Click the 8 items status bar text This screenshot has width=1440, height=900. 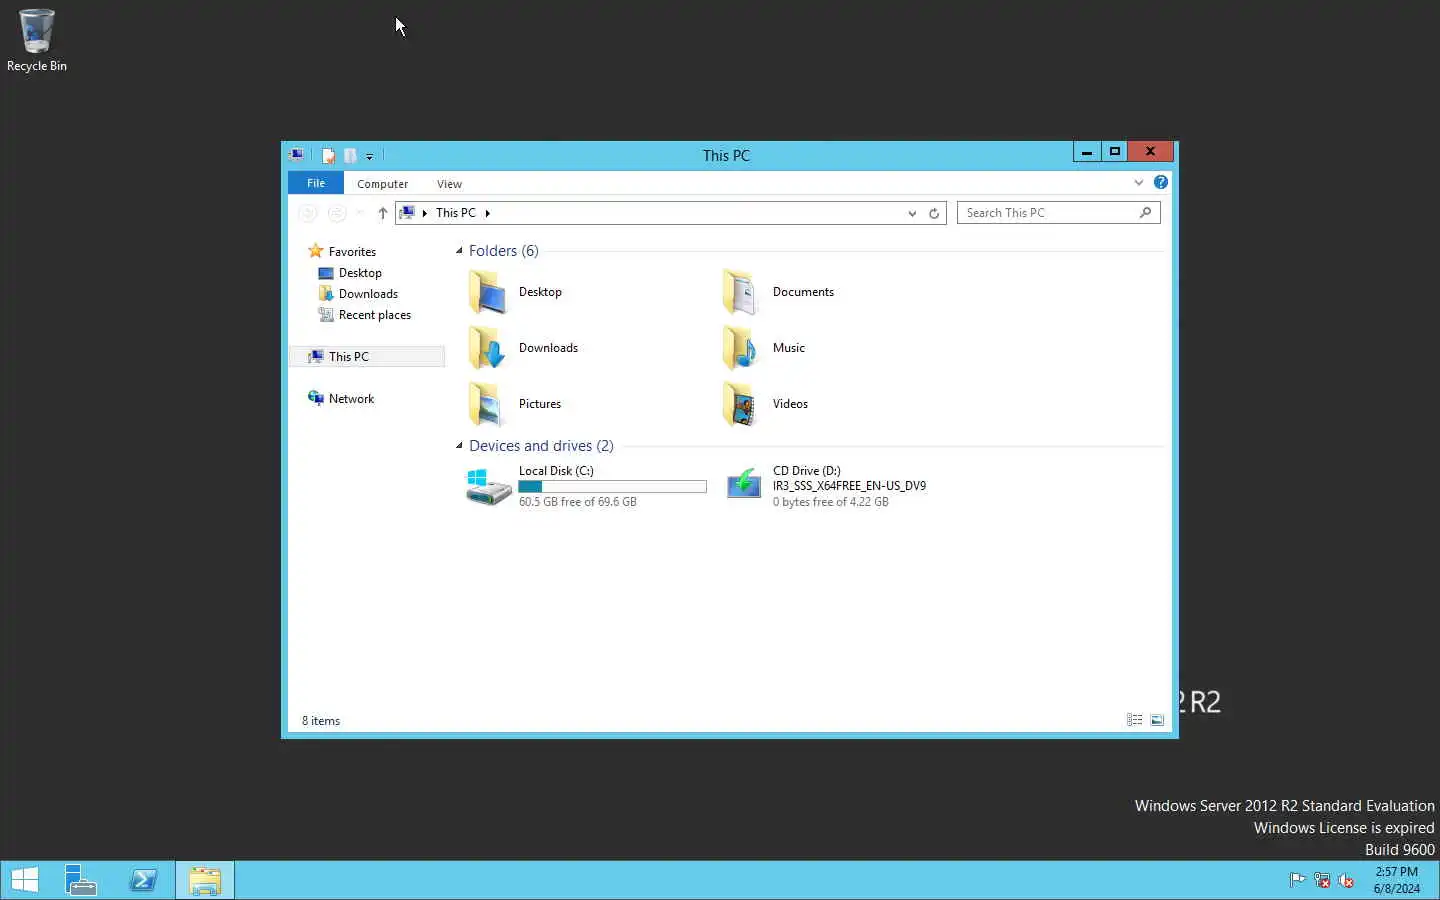click(x=321, y=721)
